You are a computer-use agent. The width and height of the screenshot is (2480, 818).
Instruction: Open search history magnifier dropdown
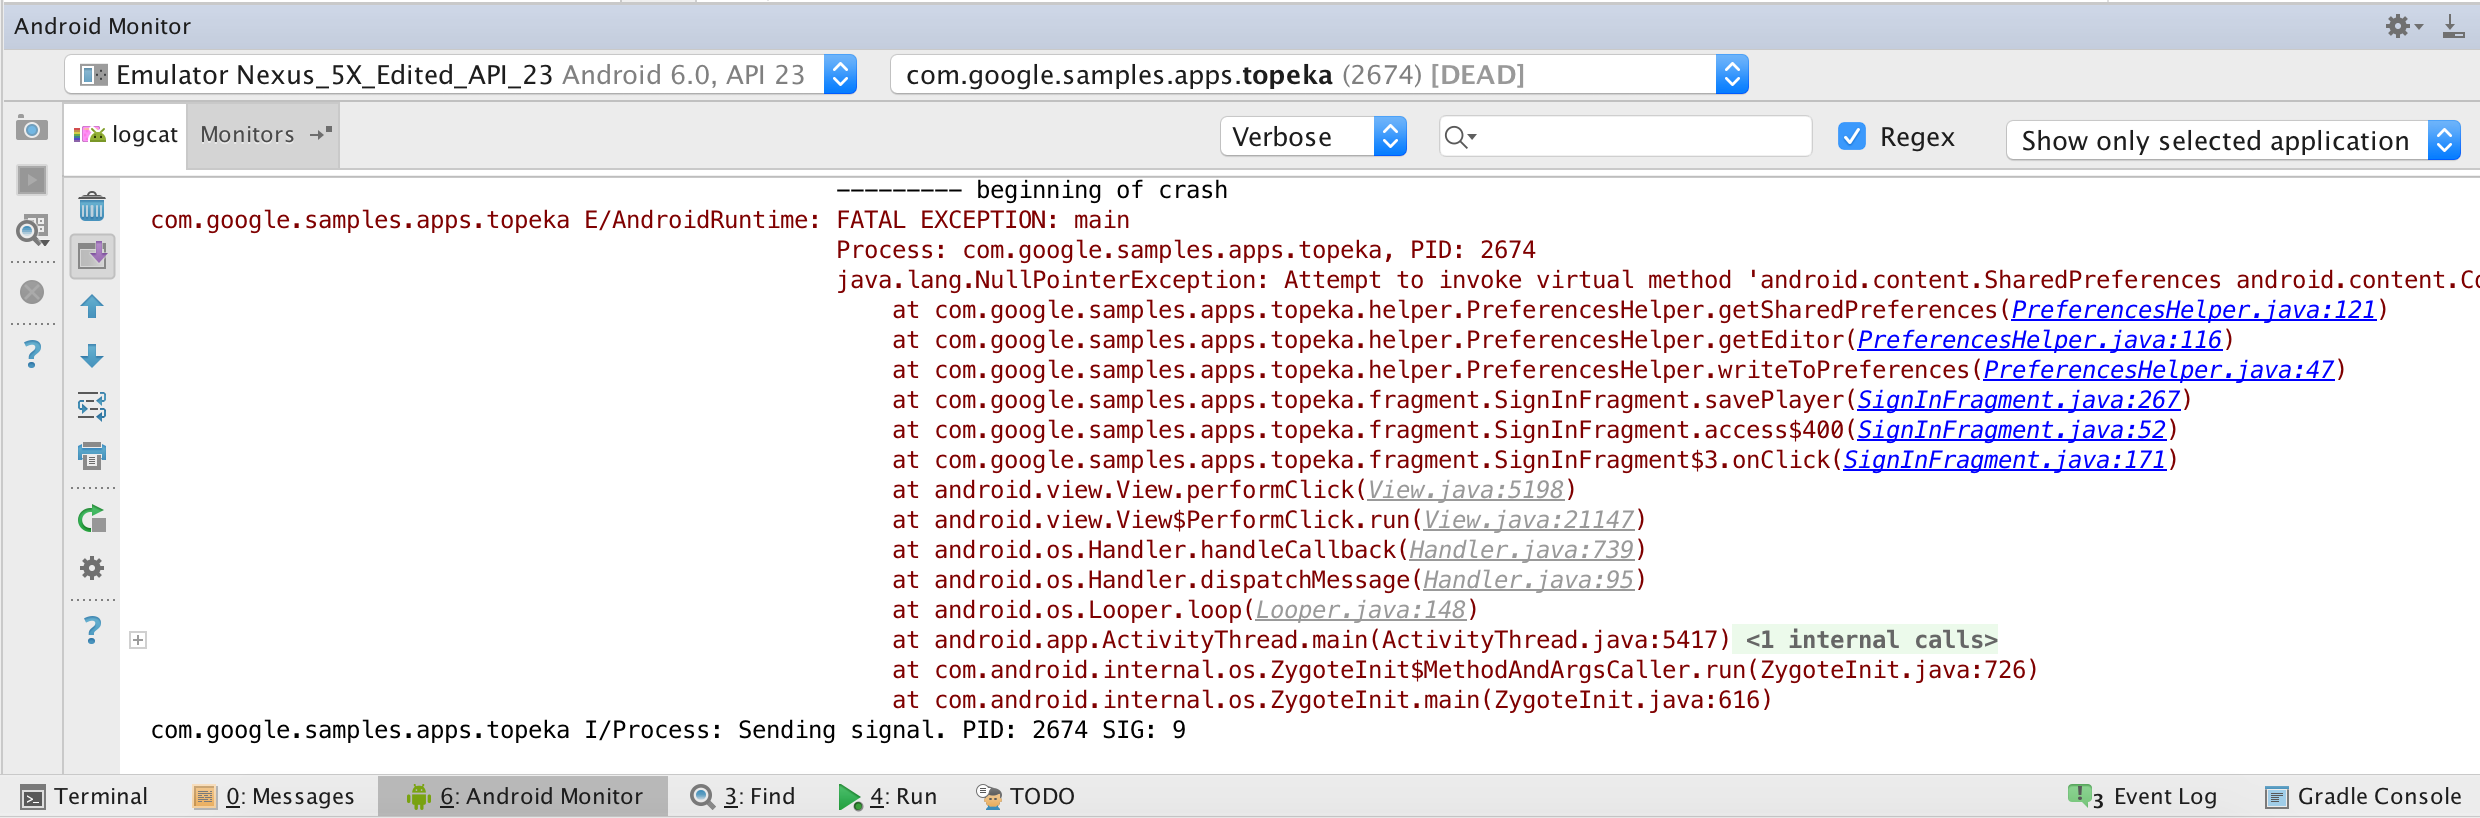pyautogui.click(x=1460, y=137)
